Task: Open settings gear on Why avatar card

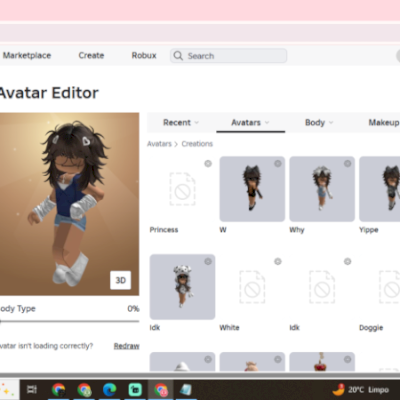Action: [x=347, y=163]
